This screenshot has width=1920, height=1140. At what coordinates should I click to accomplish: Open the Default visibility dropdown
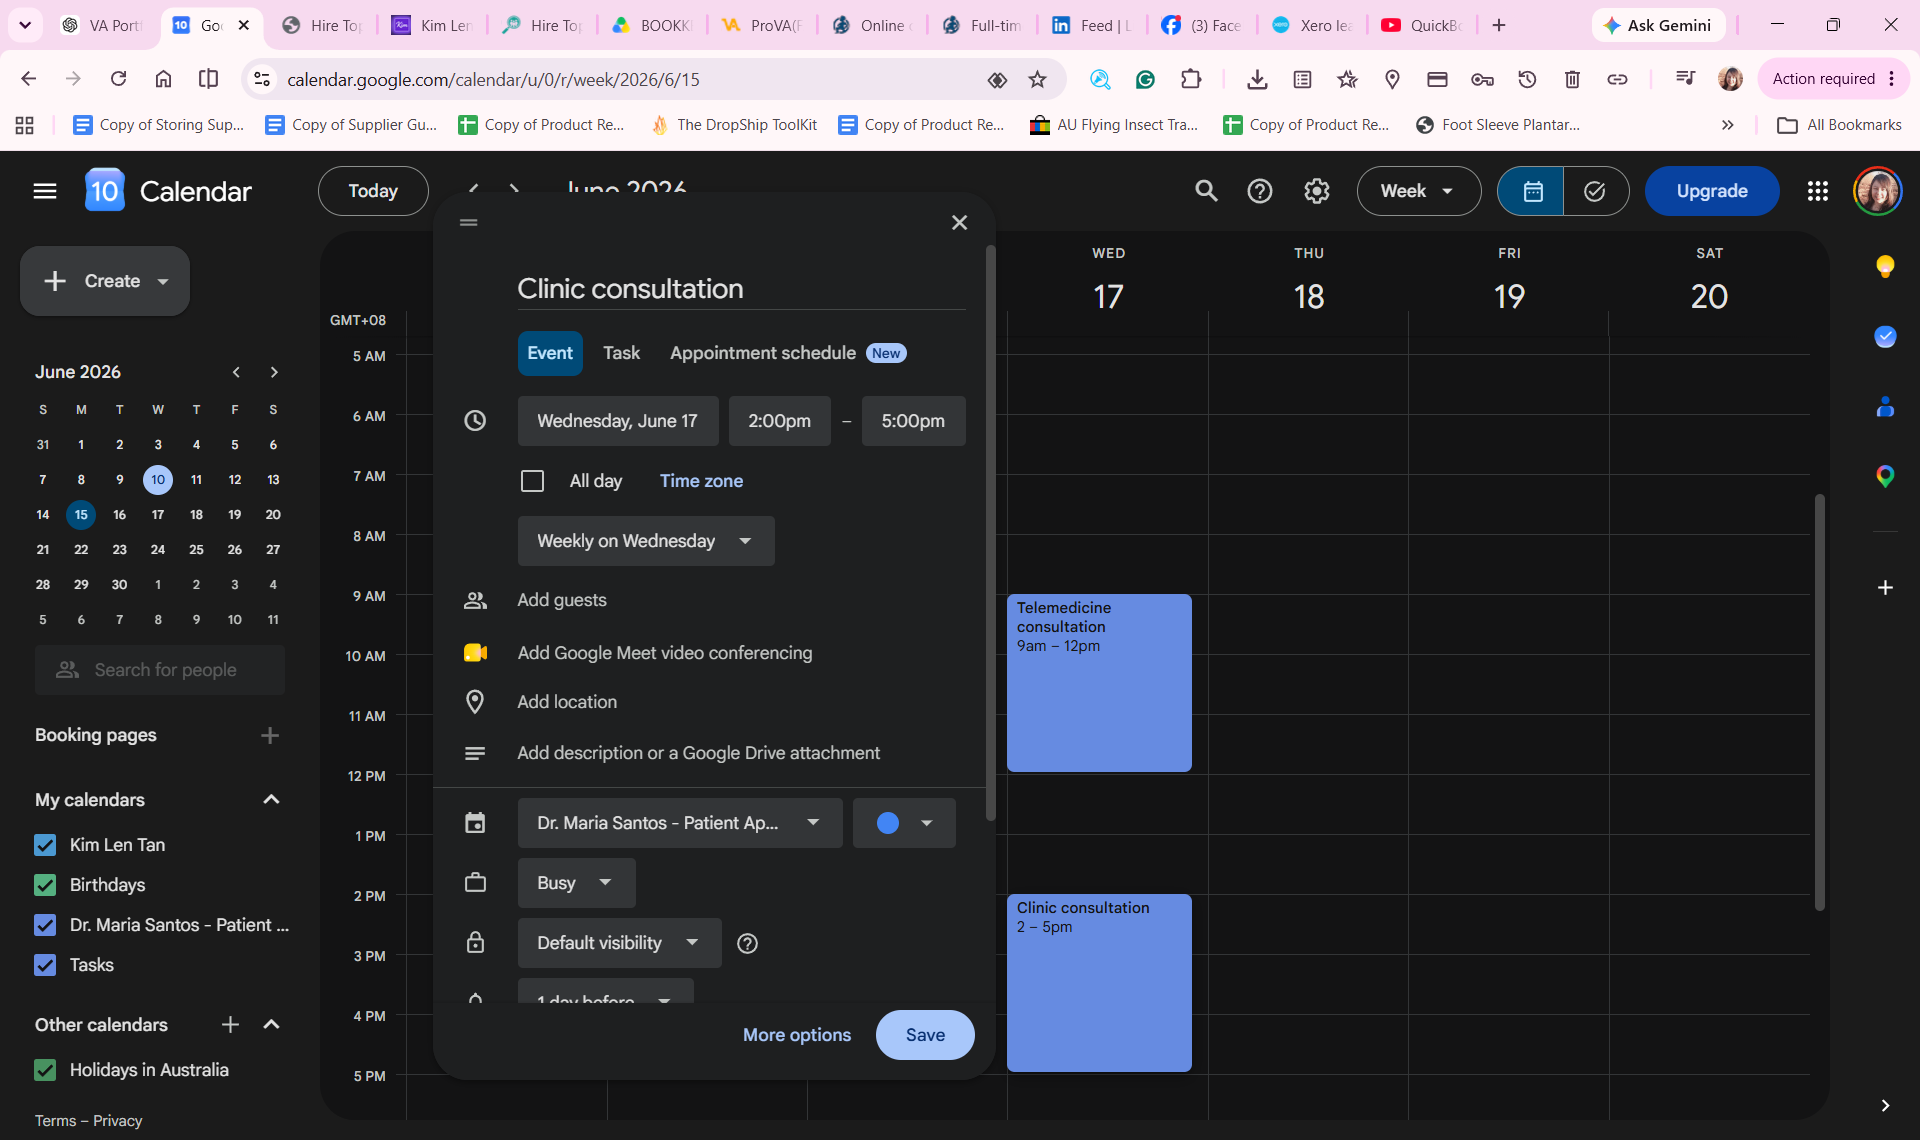click(x=619, y=943)
